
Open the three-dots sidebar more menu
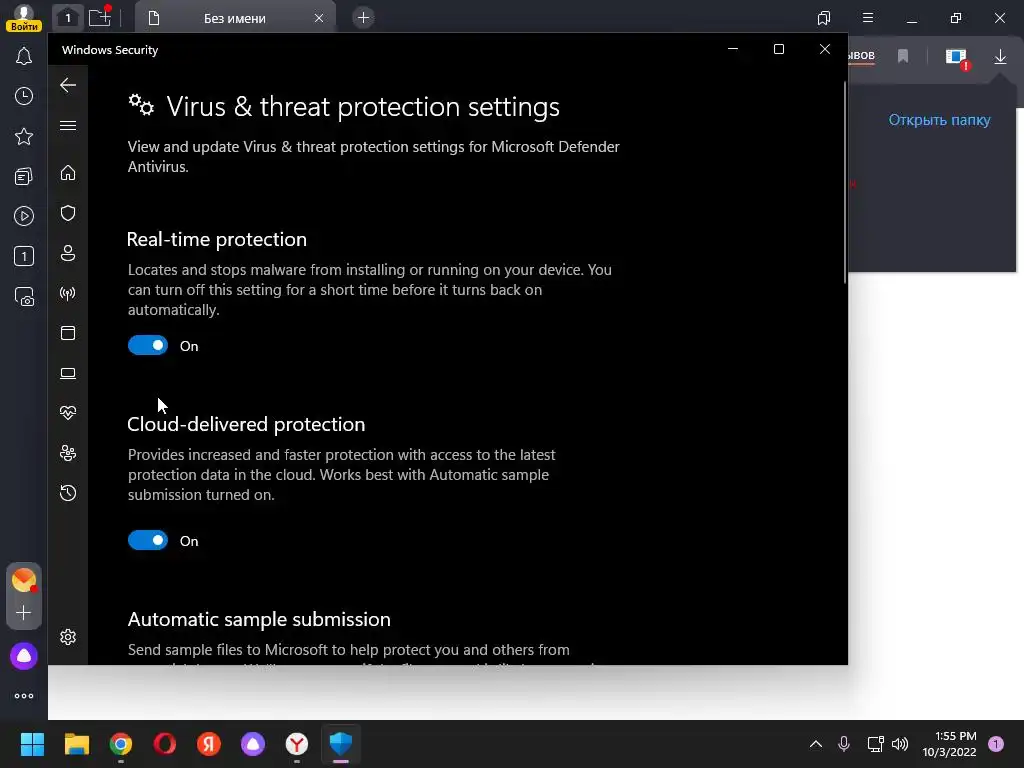24,696
